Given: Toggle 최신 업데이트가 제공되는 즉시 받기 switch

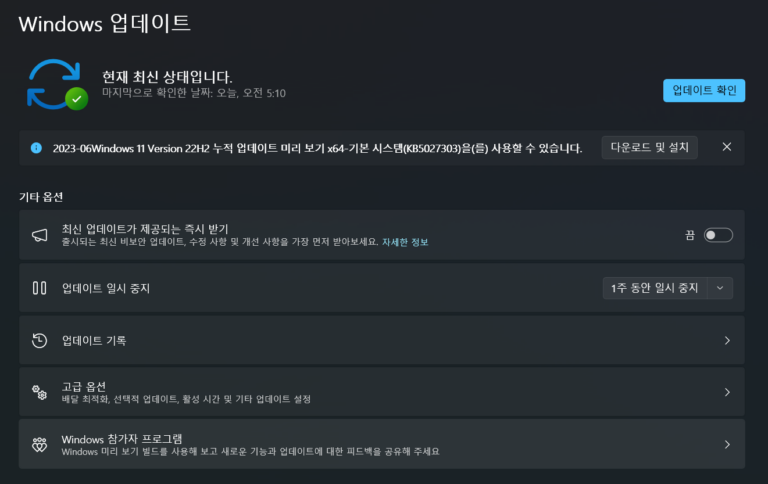Looking at the screenshot, I should point(718,235).
